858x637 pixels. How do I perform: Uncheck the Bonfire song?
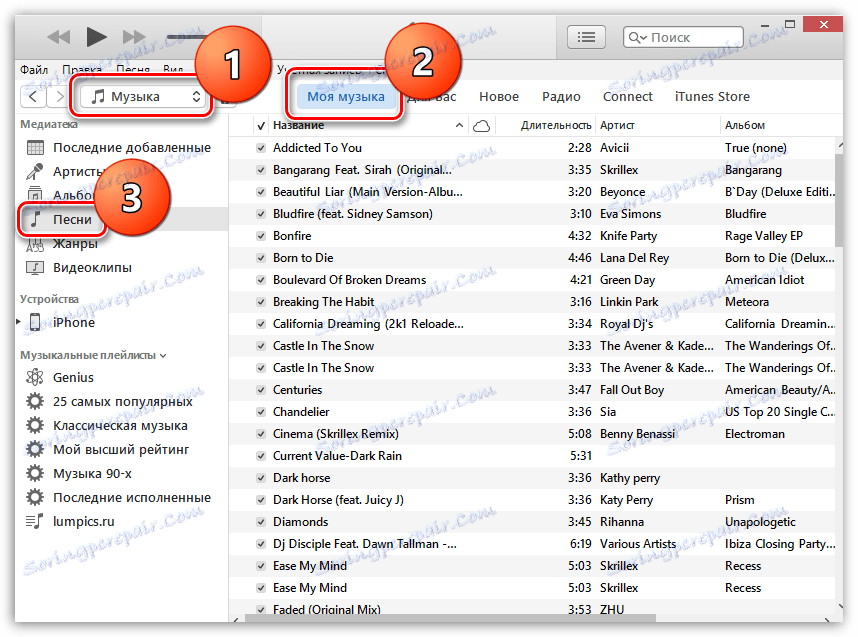point(261,236)
